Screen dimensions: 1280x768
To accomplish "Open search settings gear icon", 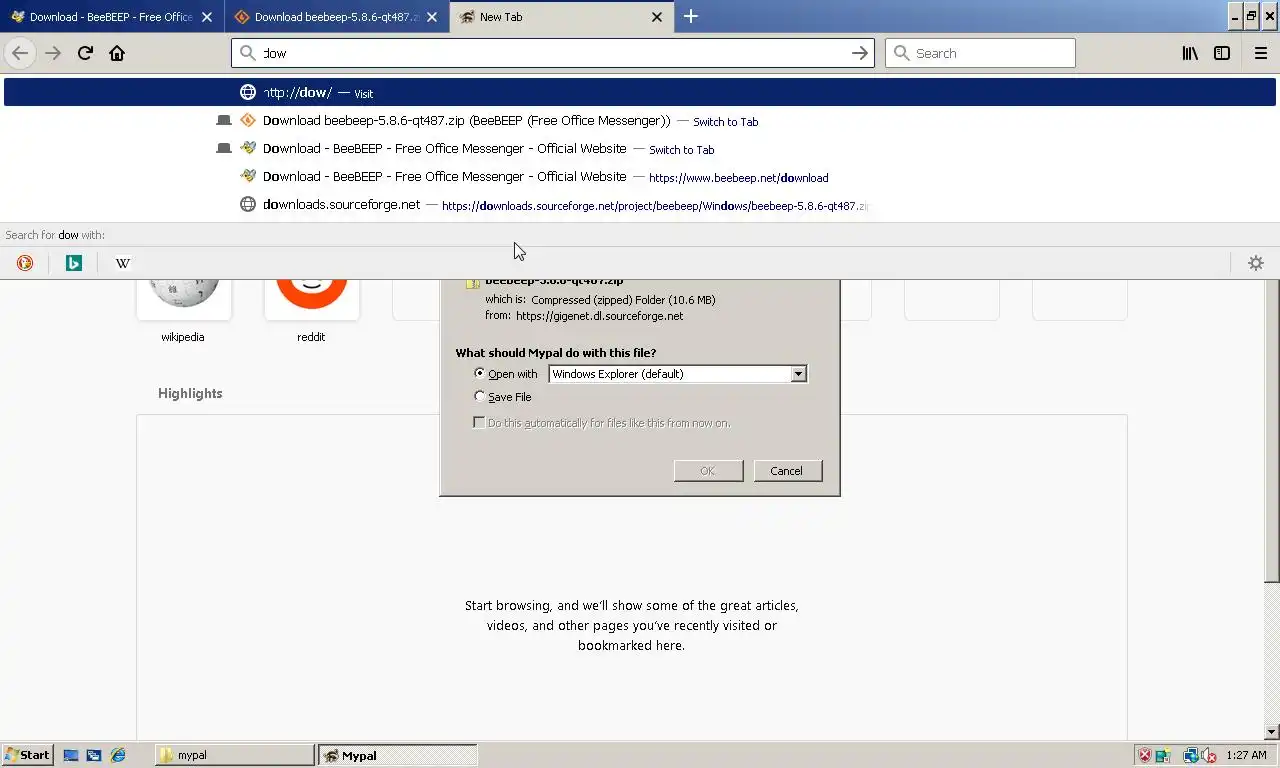I will point(1256,263).
